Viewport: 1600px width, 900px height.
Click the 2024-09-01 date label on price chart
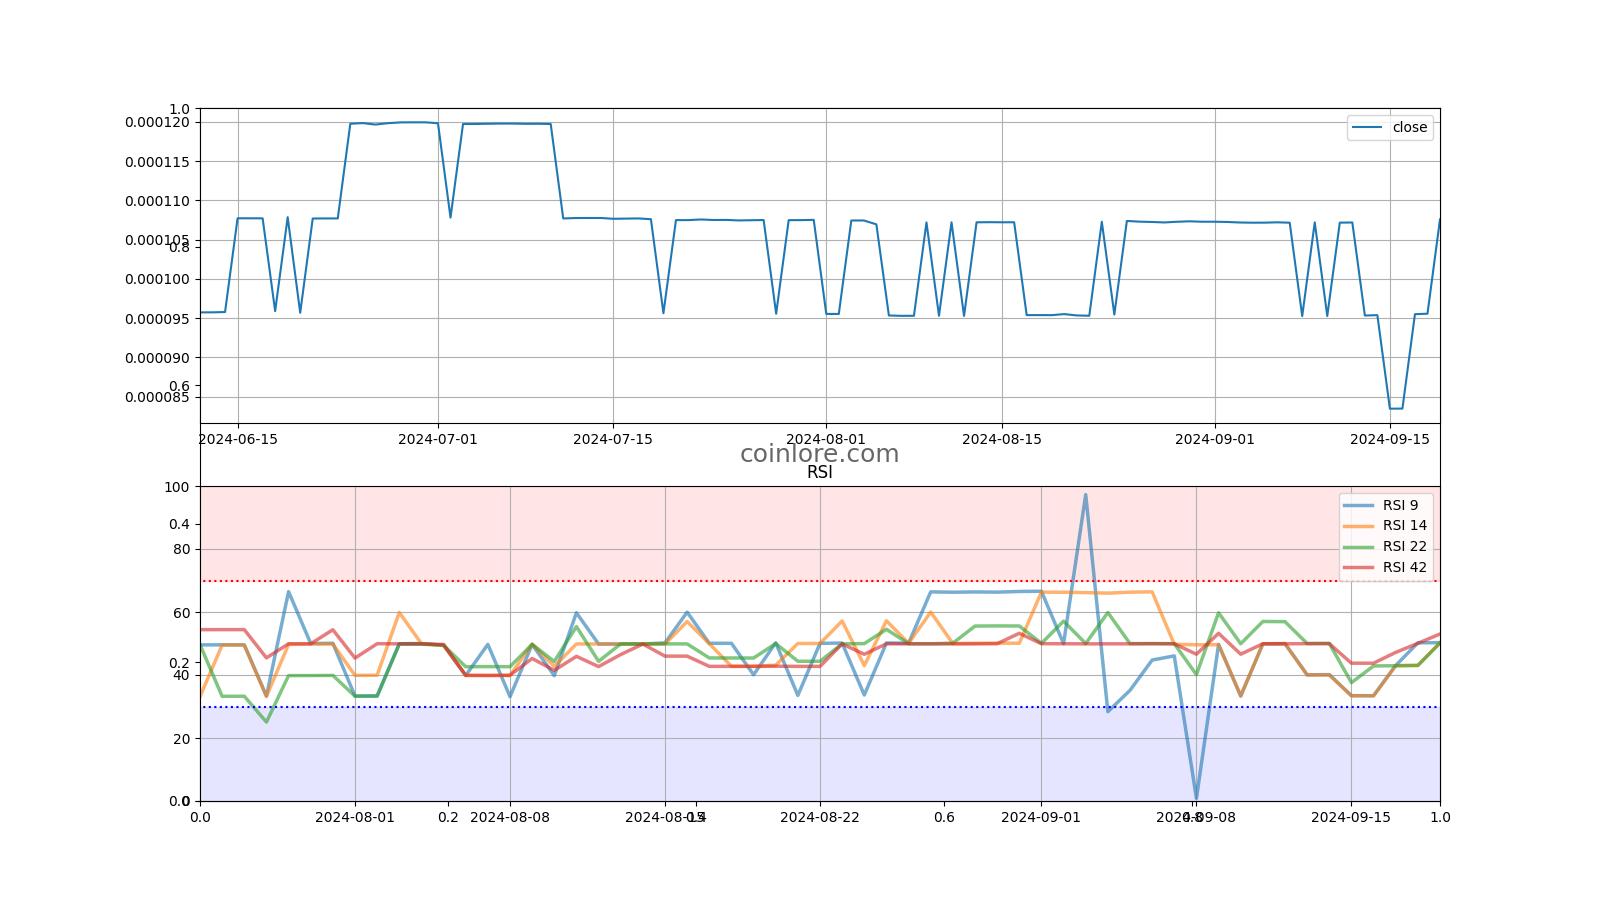coord(1215,439)
